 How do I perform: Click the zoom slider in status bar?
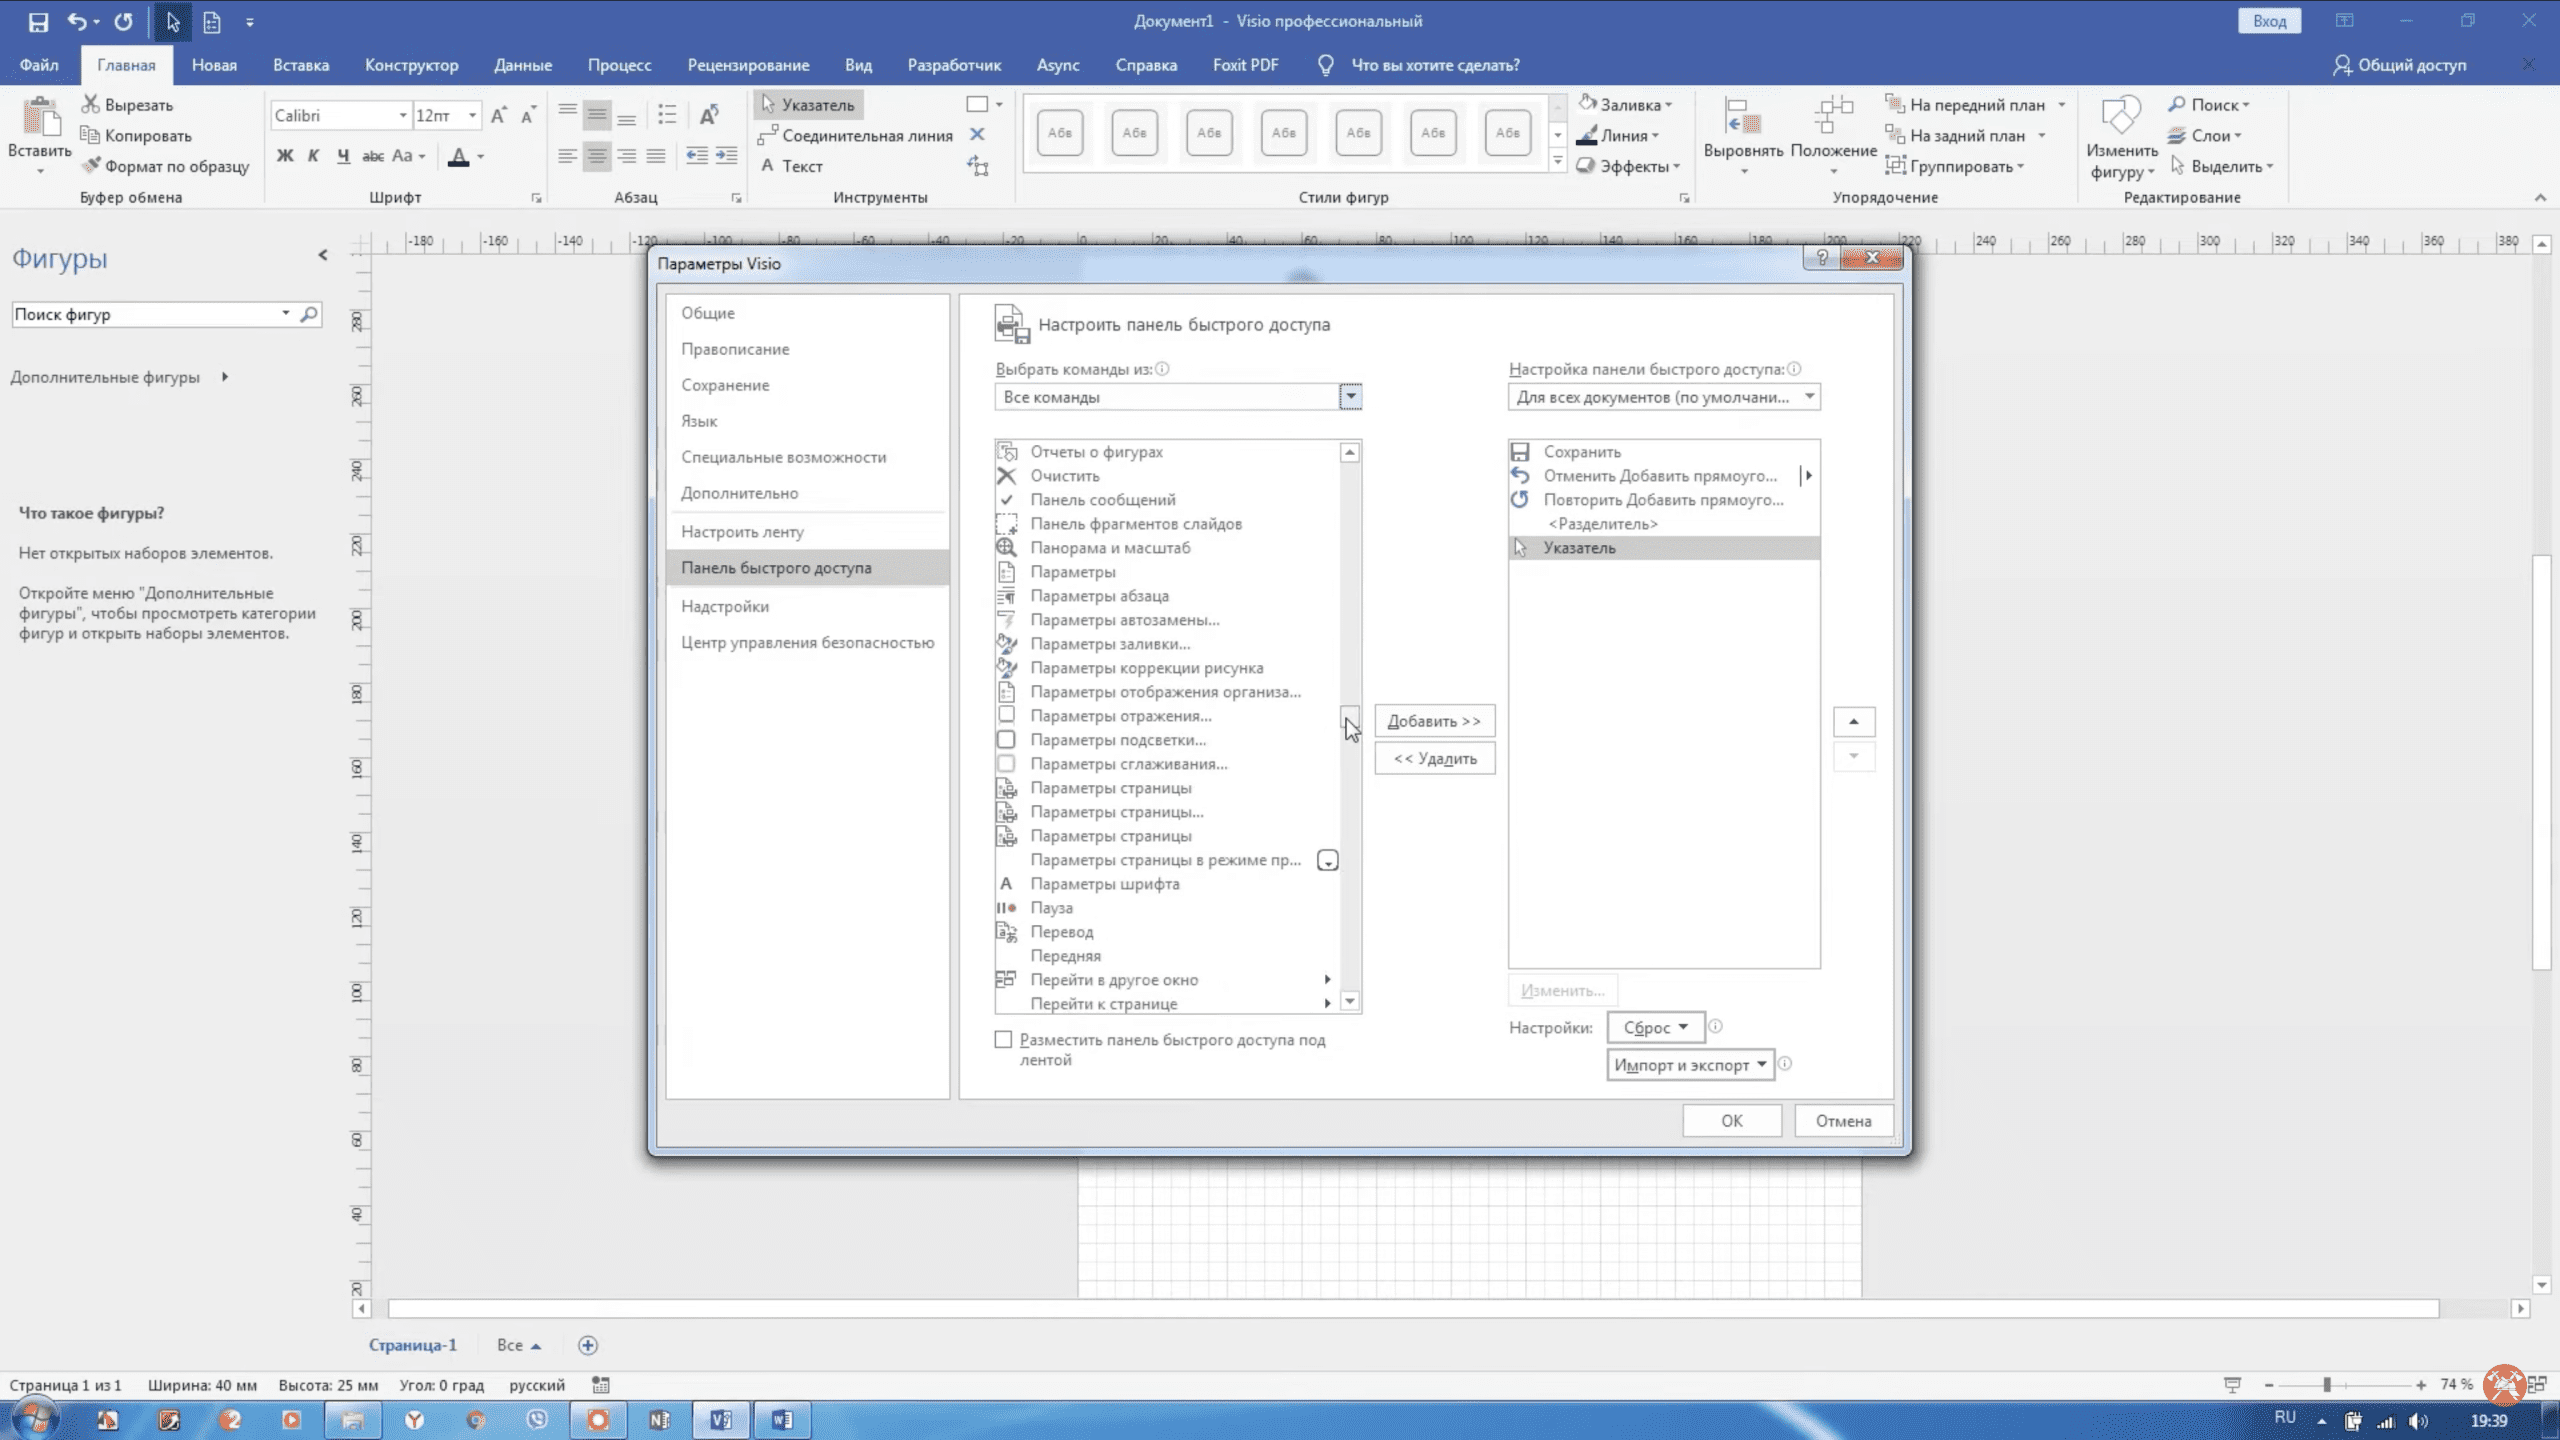tap(2327, 1384)
